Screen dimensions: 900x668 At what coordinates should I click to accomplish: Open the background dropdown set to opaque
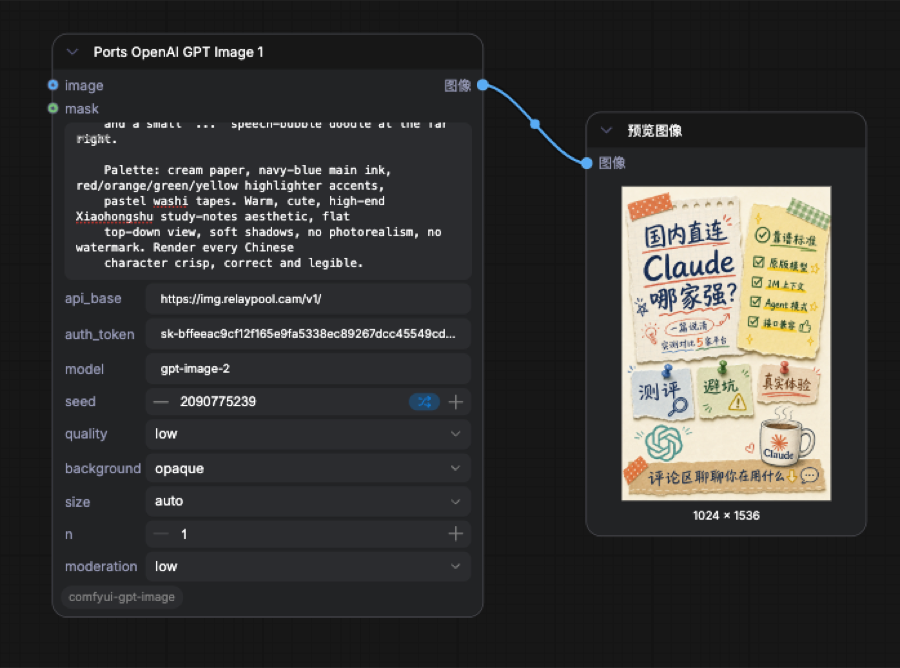click(308, 468)
